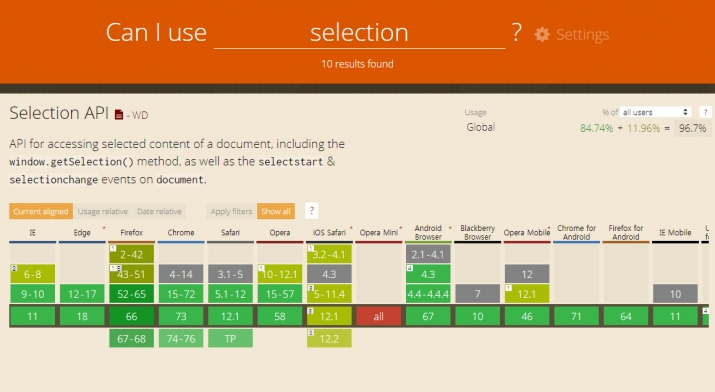Select the Chrome 4-14 cell
Screen dimensions: 715x392
181,274
